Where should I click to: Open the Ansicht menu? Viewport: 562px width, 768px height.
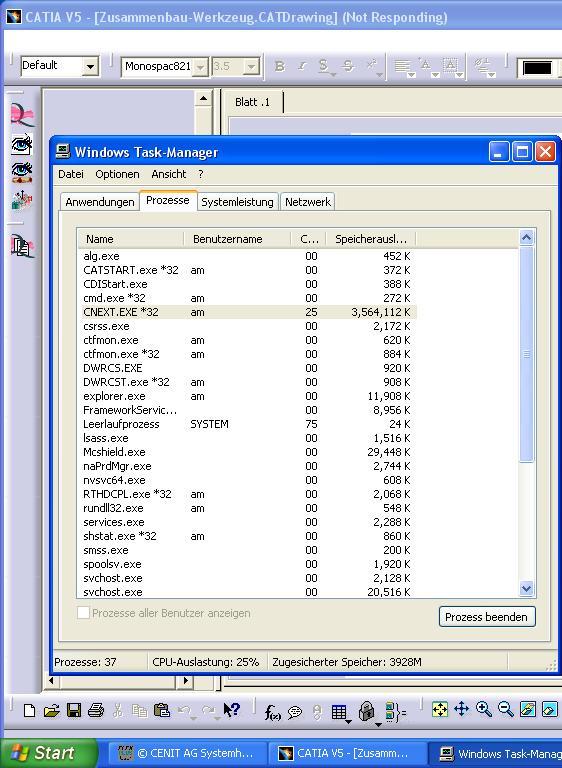coord(169,174)
